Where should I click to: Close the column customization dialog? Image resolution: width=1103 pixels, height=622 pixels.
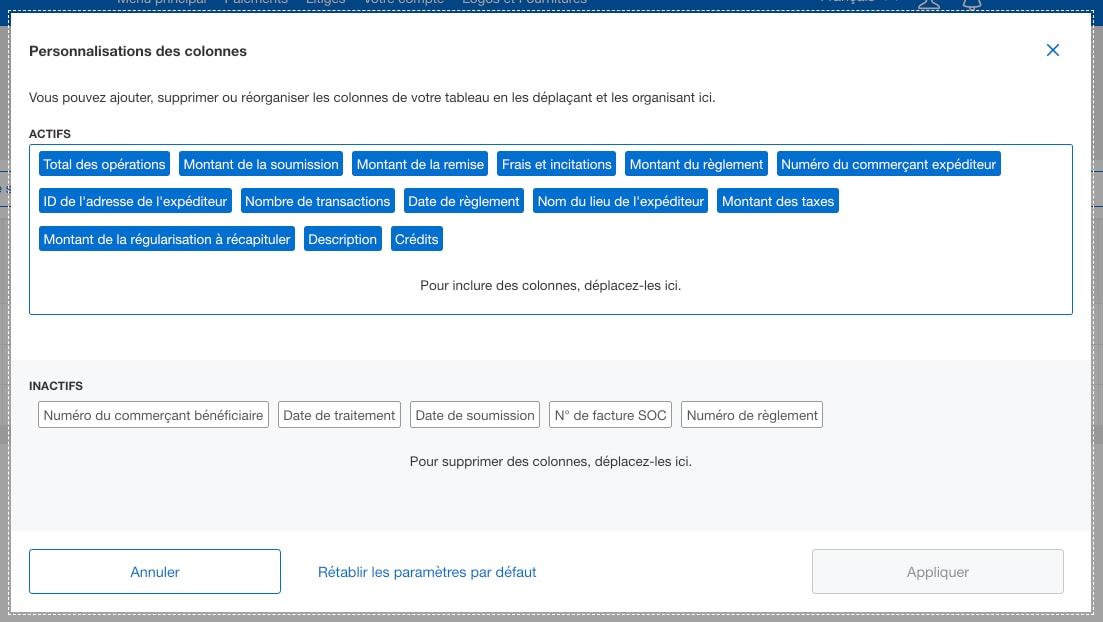click(x=1052, y=49)
